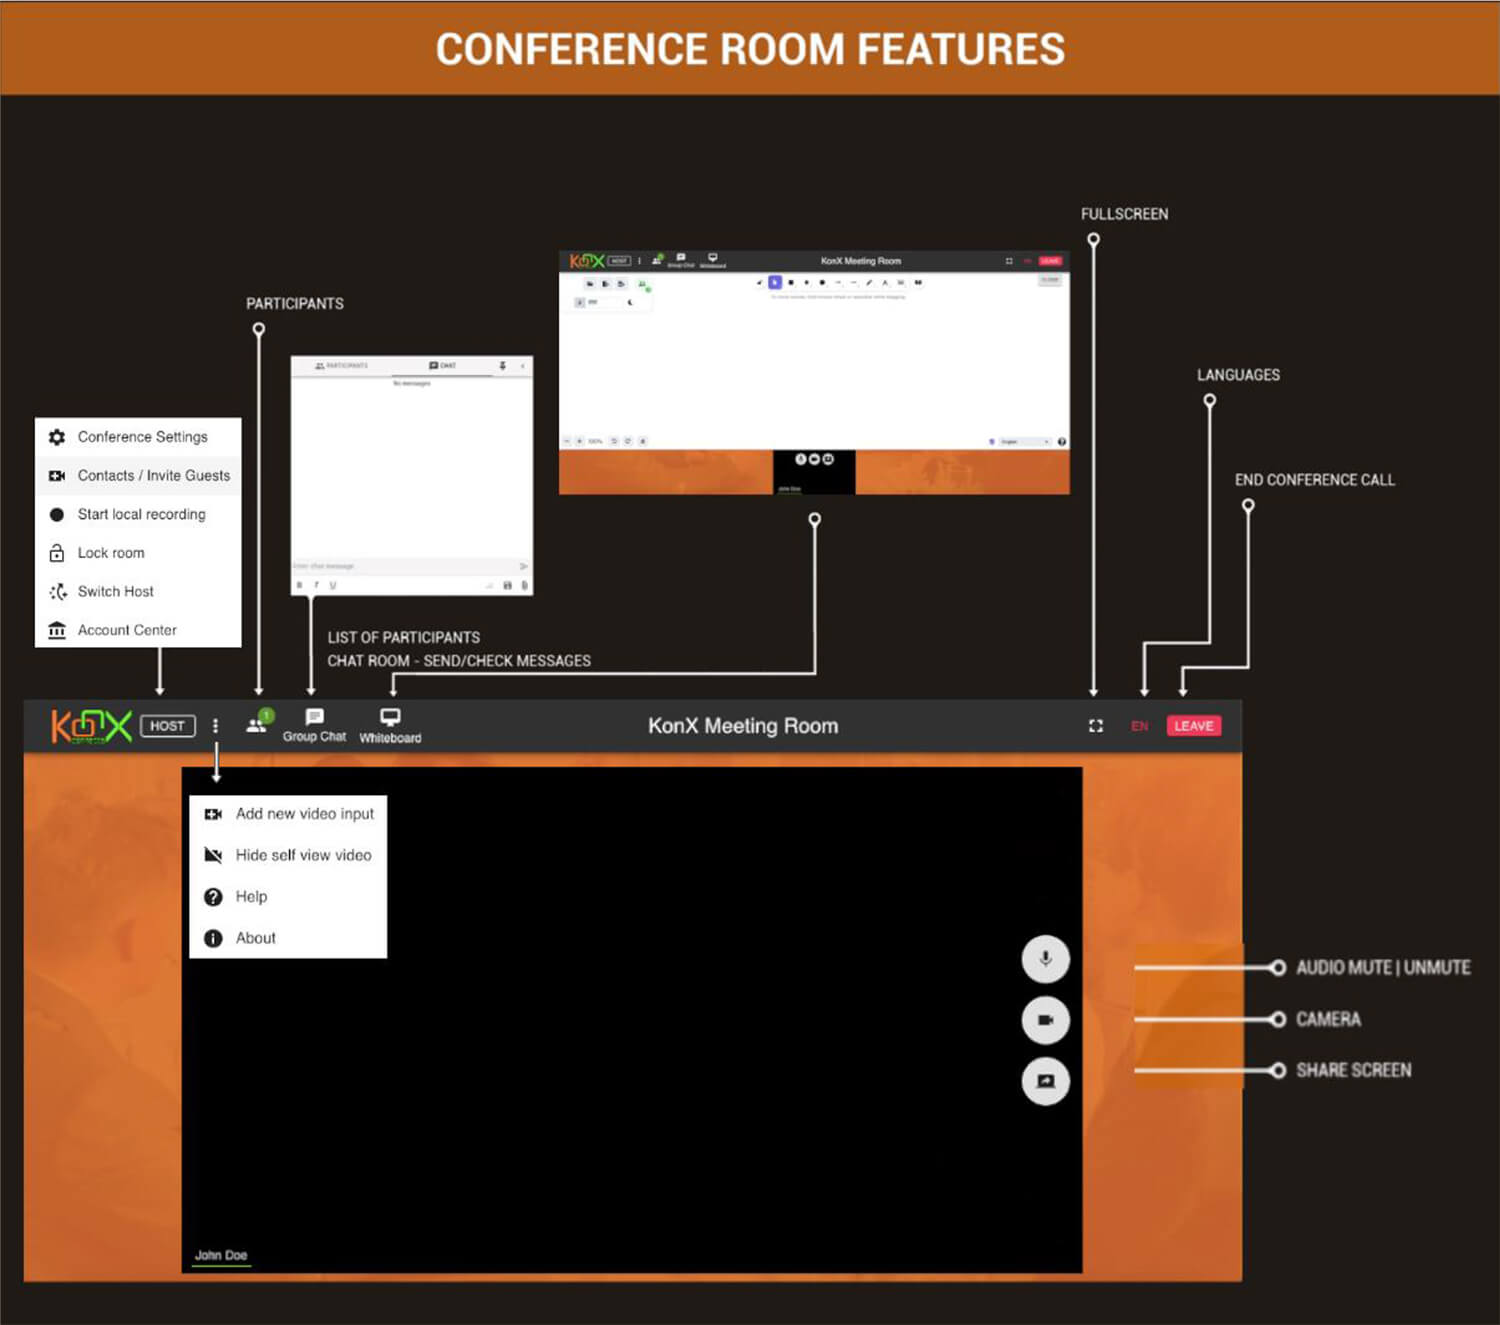
Task: Expand the HOST menu button
Action: pyautogui.click(x=167, y=726)
